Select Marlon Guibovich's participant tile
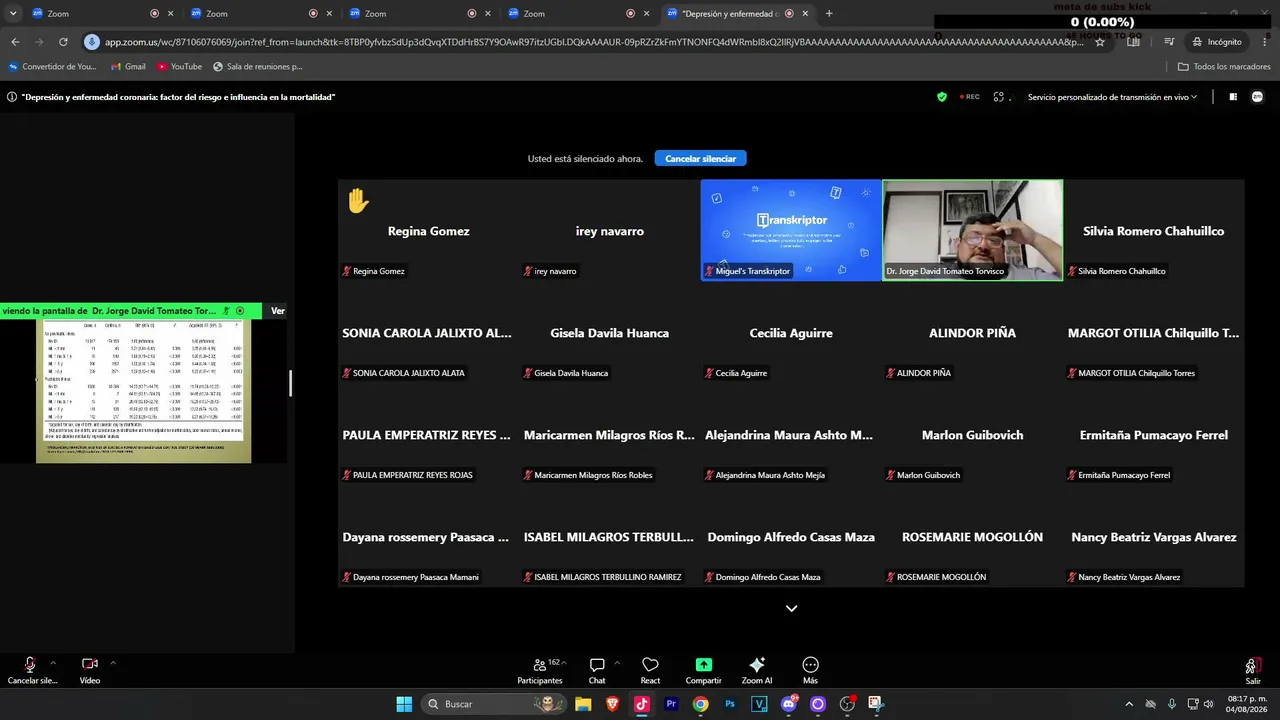Screen dimensions: 1280x720 click(972, 434)
